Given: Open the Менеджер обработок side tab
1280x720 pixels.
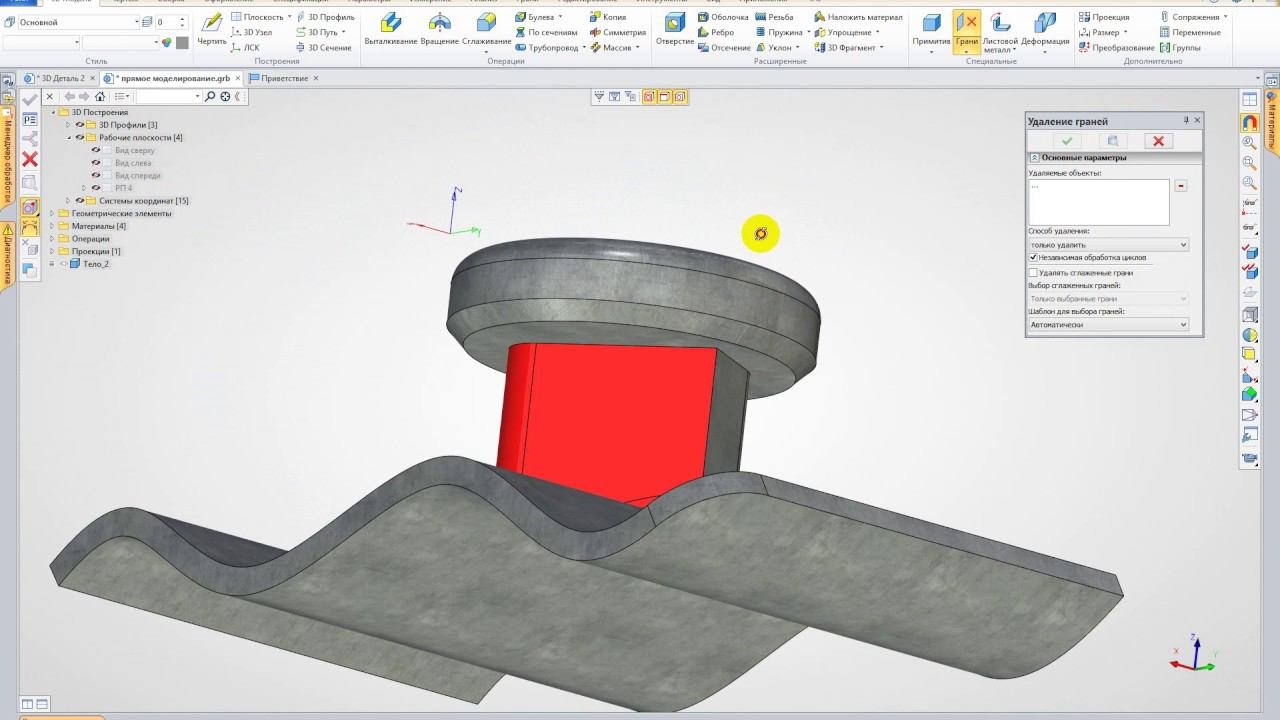Looking at the screenshot, I should (7, 157).
